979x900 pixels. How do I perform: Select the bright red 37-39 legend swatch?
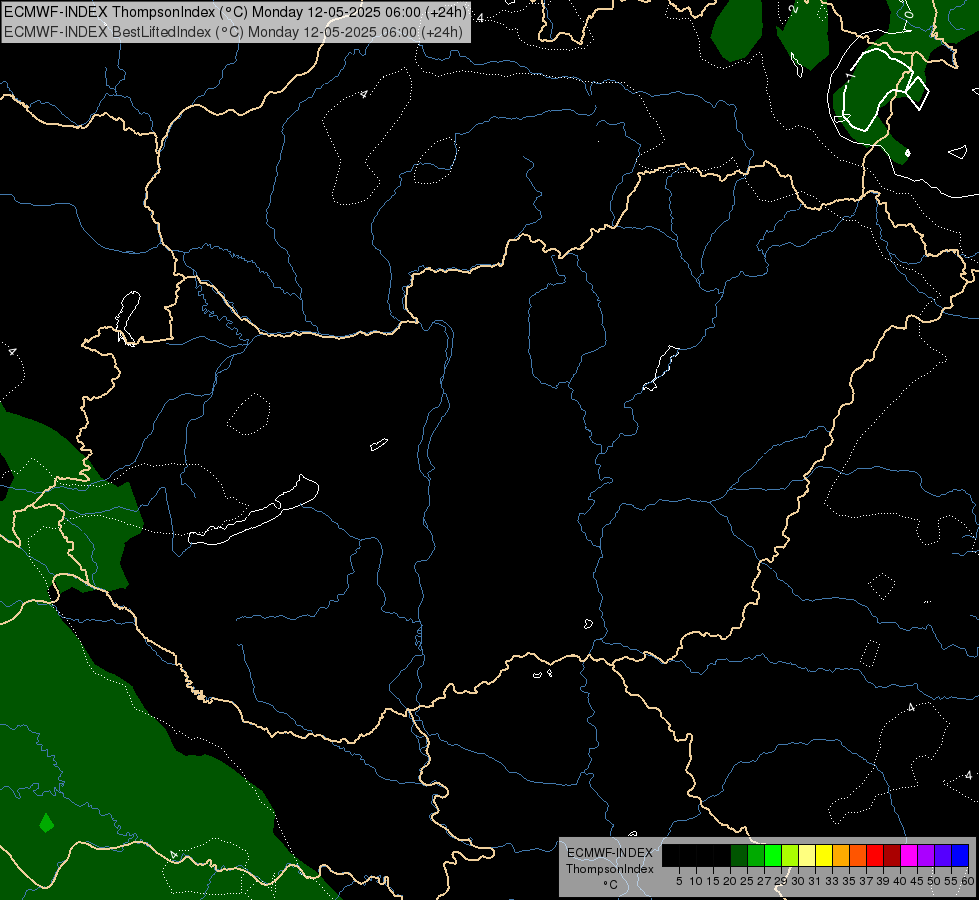875,855
